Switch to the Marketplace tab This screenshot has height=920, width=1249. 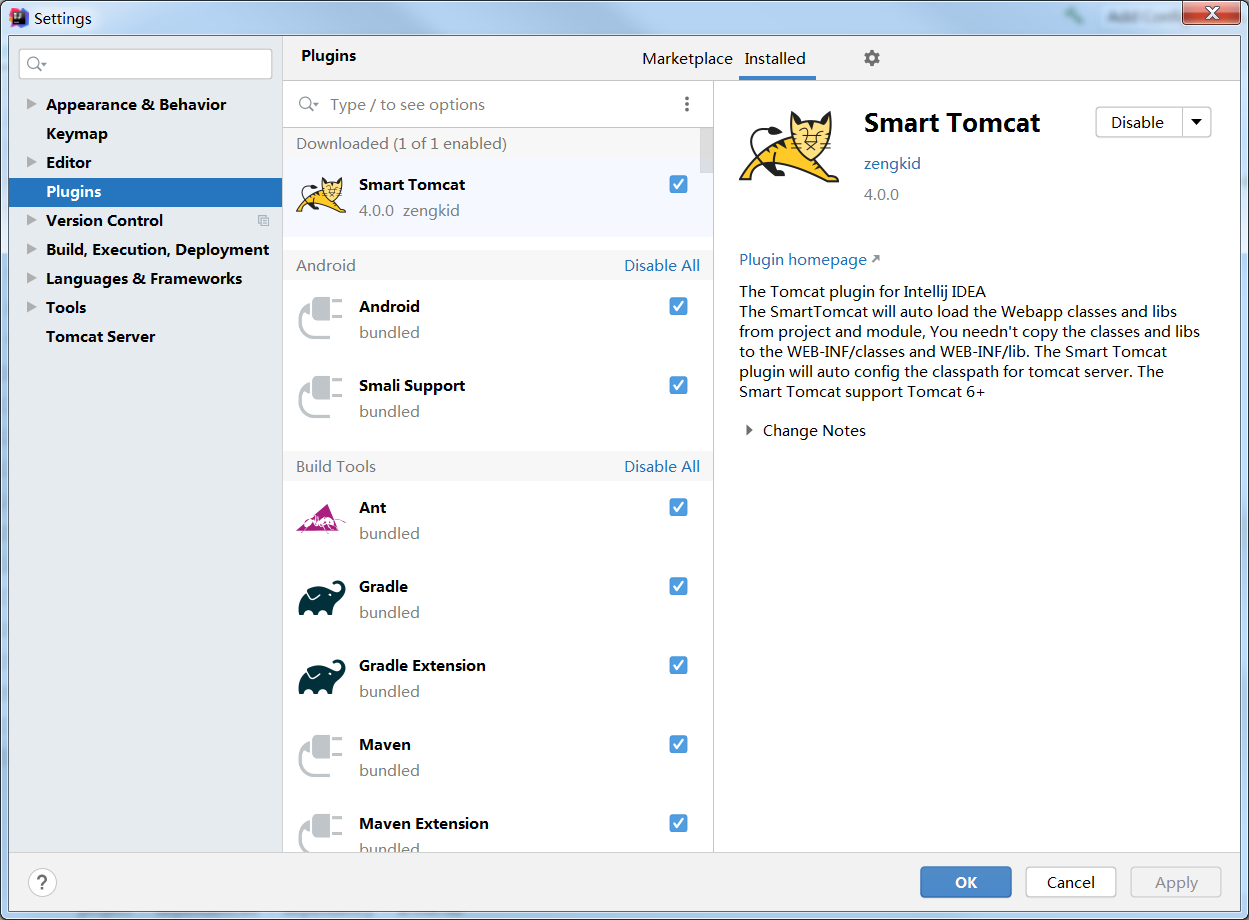[x=687, y=59]
